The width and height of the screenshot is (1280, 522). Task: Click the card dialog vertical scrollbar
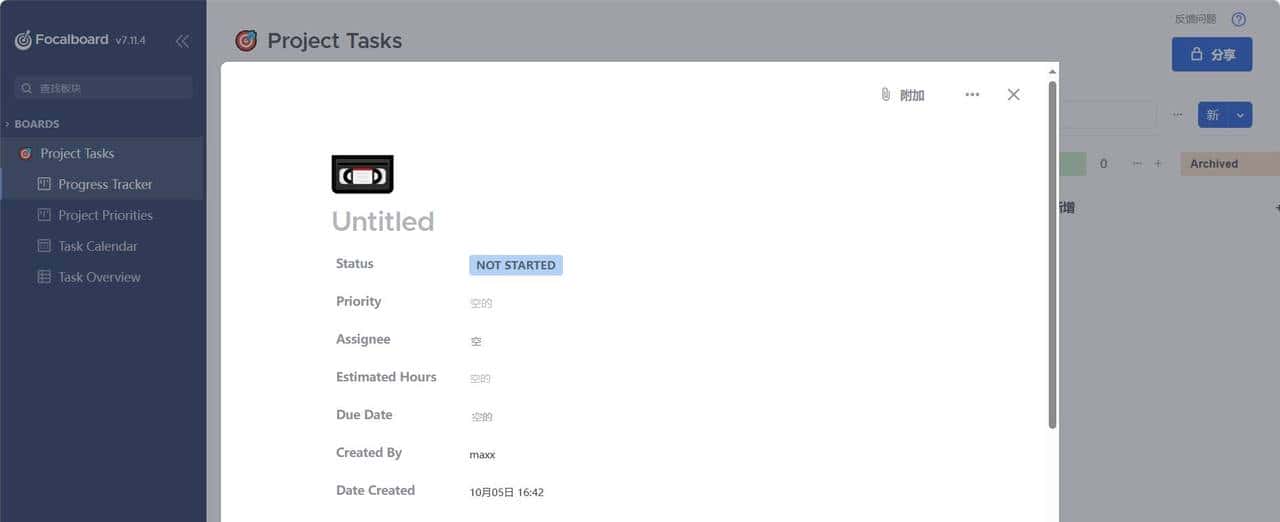1052,250
